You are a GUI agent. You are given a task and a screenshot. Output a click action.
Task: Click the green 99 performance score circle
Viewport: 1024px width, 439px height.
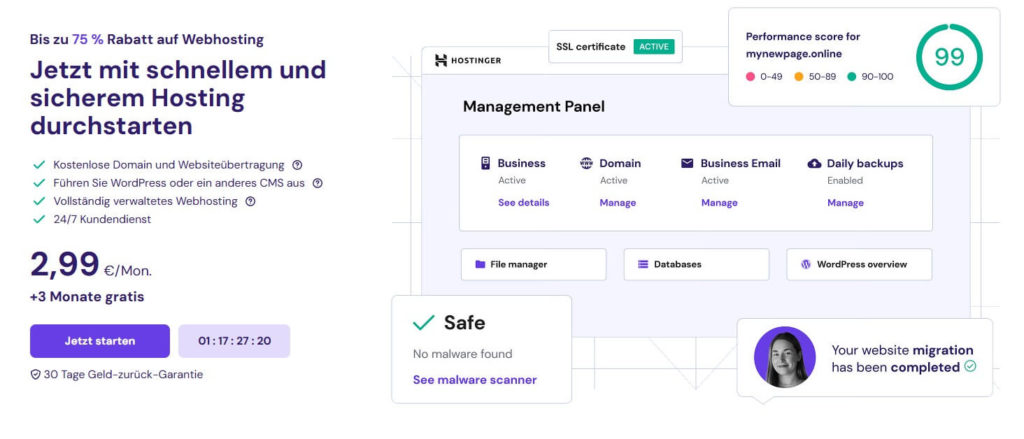pos(948,56)
